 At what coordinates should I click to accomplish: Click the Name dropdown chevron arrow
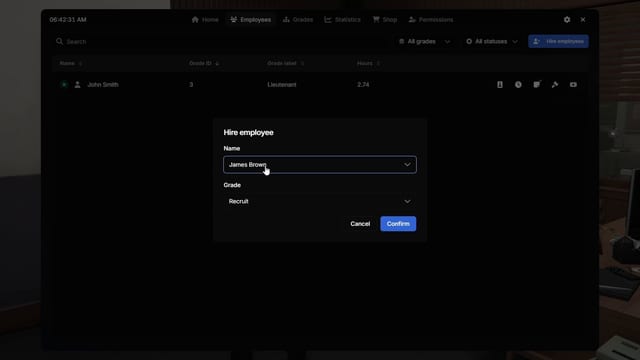coord(407,164)
